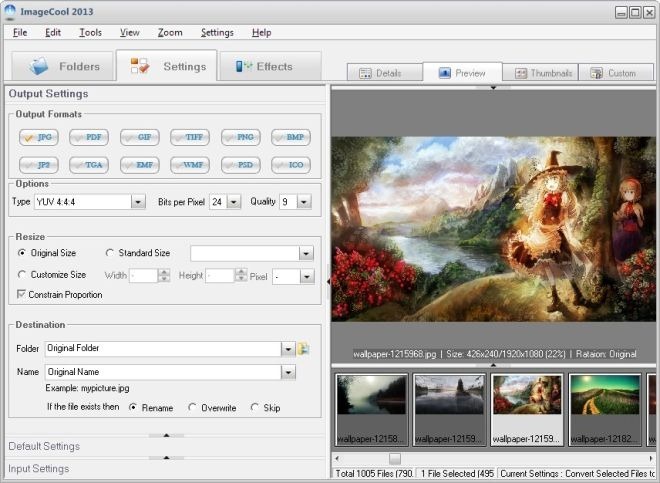This screenshot has width=660, height=483.
Task: Select the ICO output format
Action: [291, 165]
